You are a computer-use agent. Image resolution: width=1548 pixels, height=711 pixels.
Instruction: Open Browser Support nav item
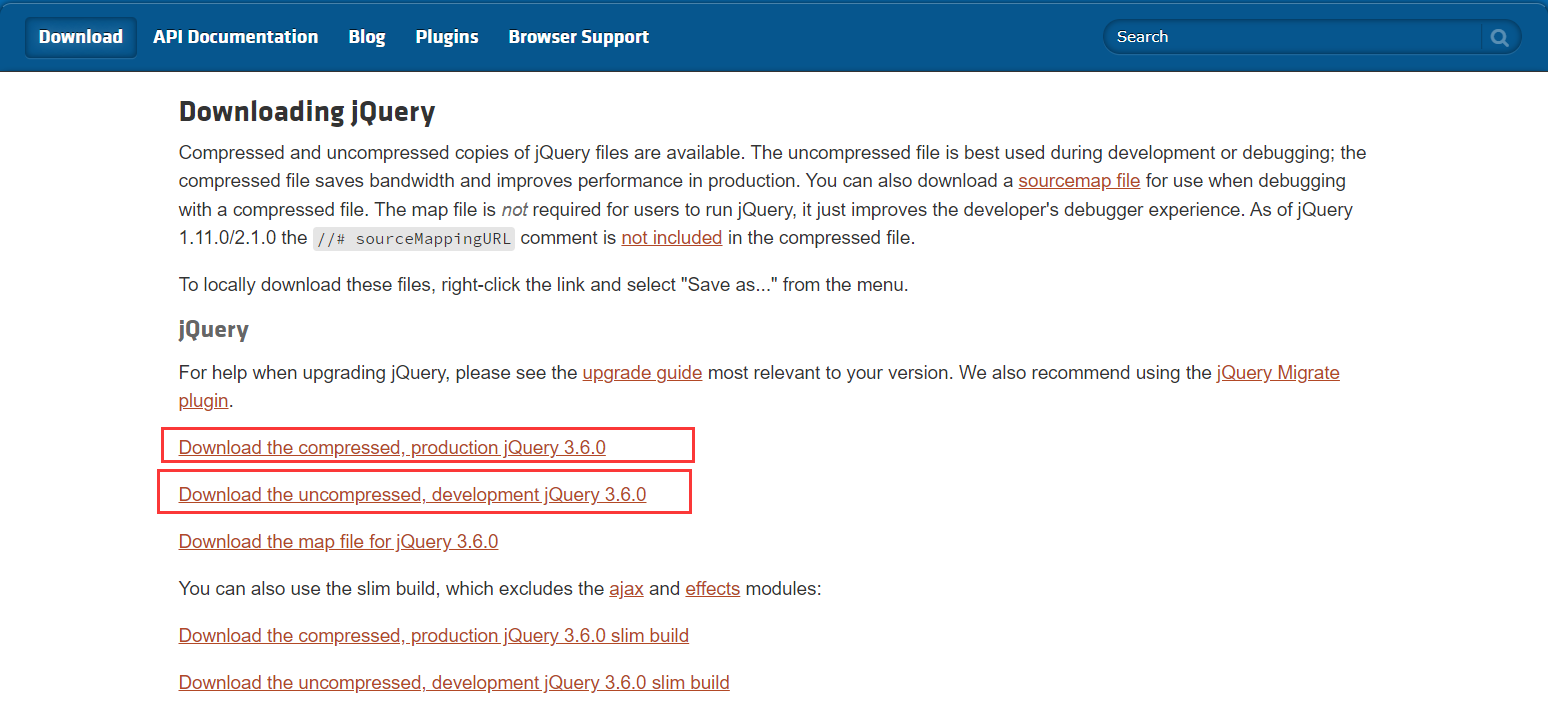tap(579, 37)
